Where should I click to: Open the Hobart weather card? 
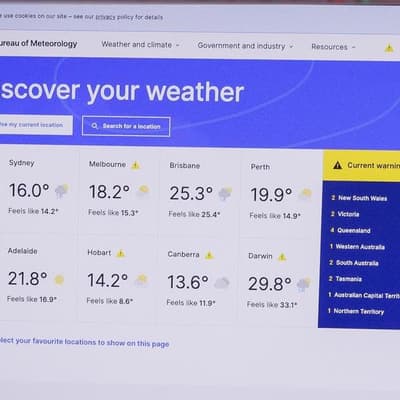(x=117, y=278)
